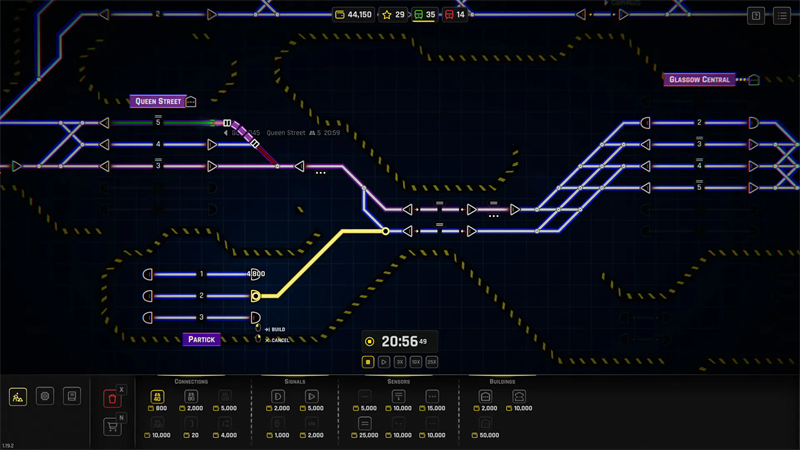
Task: Click the Queen Street station label
Action: (x=158, y=102)
